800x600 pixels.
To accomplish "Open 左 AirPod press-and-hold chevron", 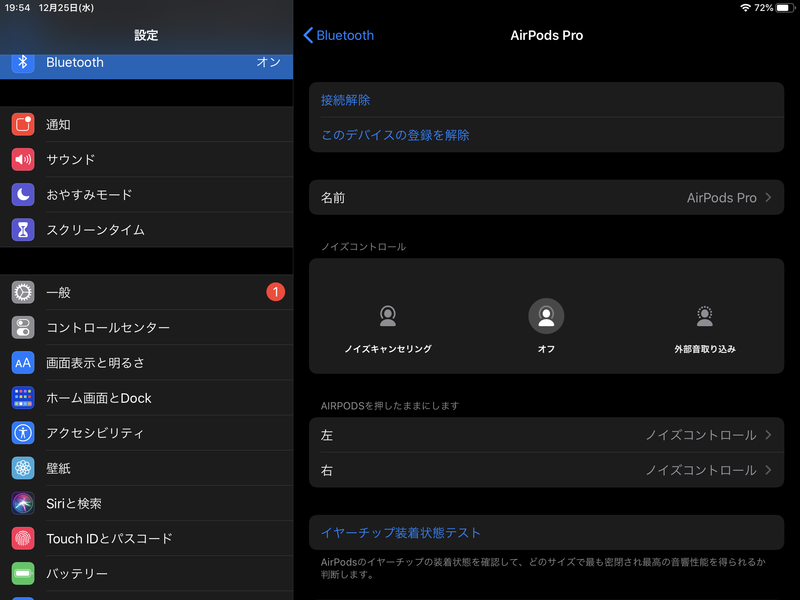I will [768, 435].
